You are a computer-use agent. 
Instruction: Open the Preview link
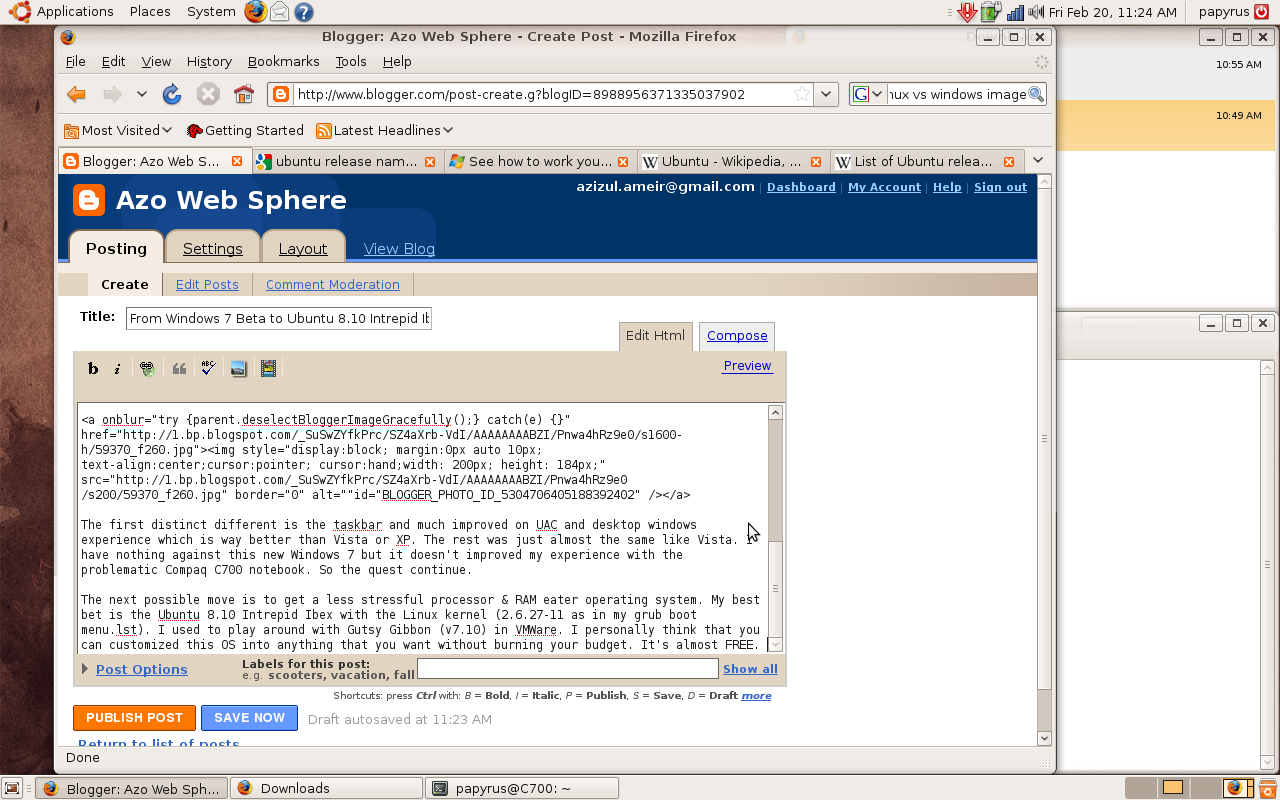747,366
